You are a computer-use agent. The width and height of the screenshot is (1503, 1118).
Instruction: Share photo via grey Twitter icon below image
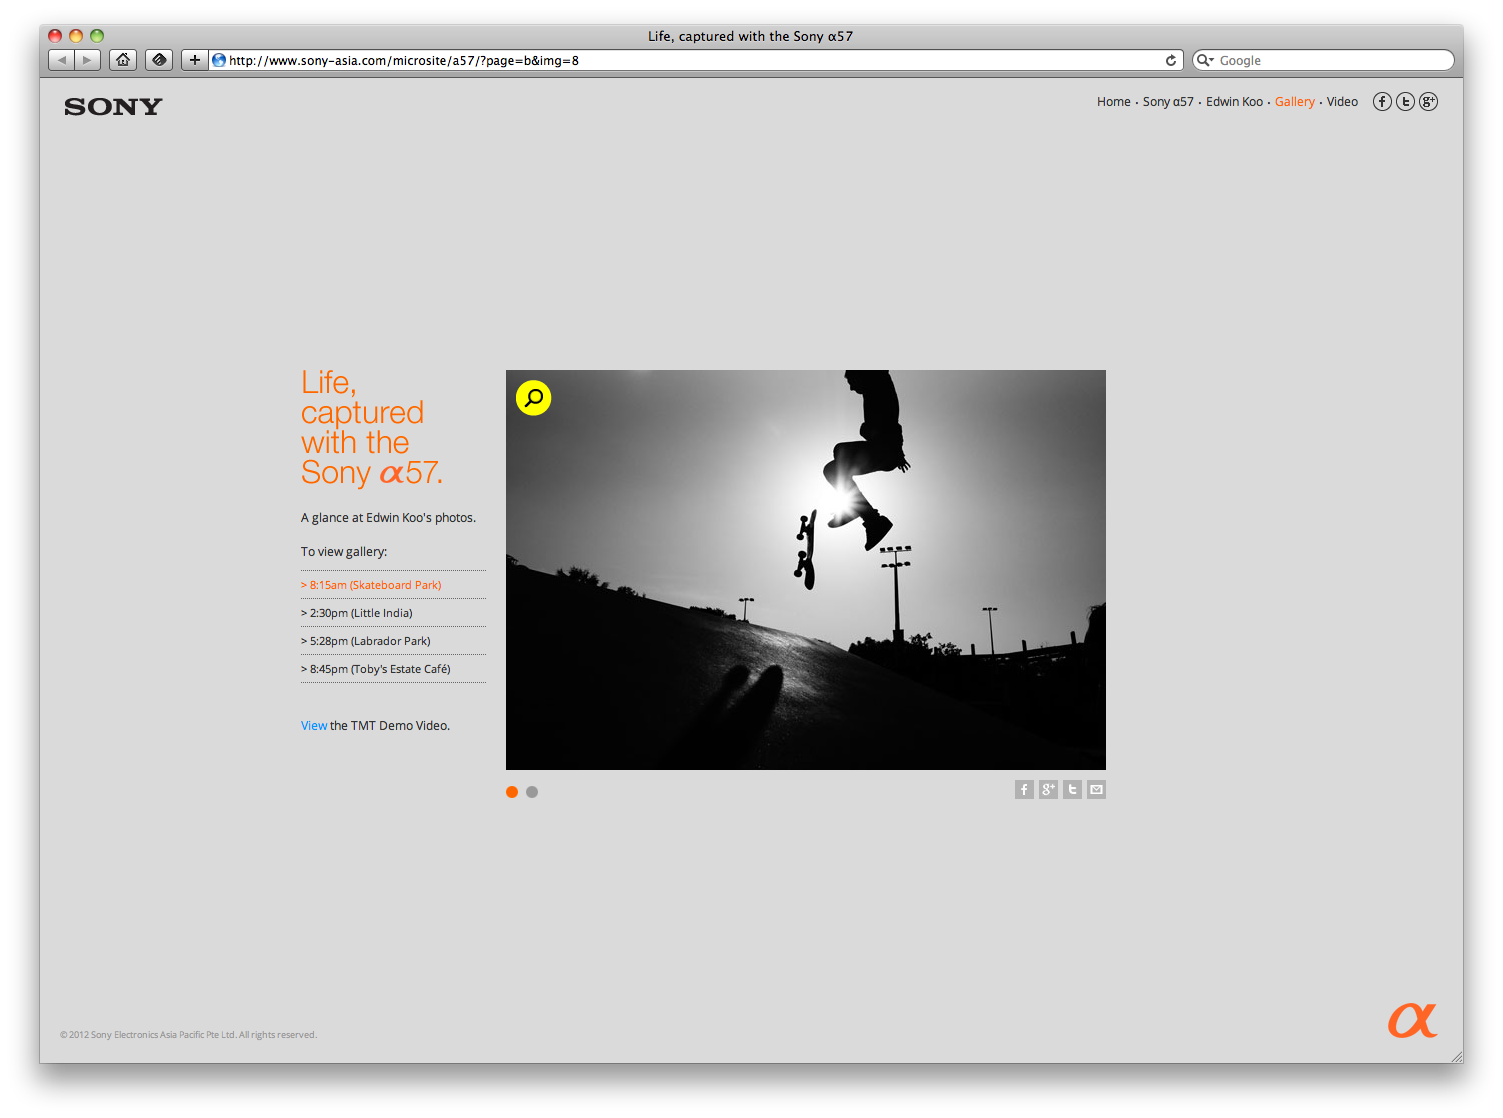[1072, 790]
